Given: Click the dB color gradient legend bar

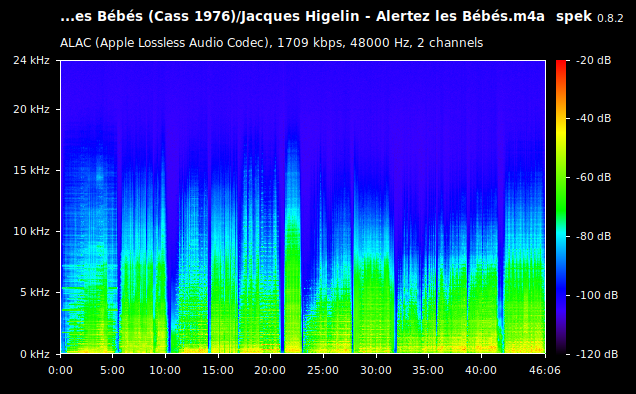Looking at the screenshot, I should pyautogui.click(x=561, y=207).
